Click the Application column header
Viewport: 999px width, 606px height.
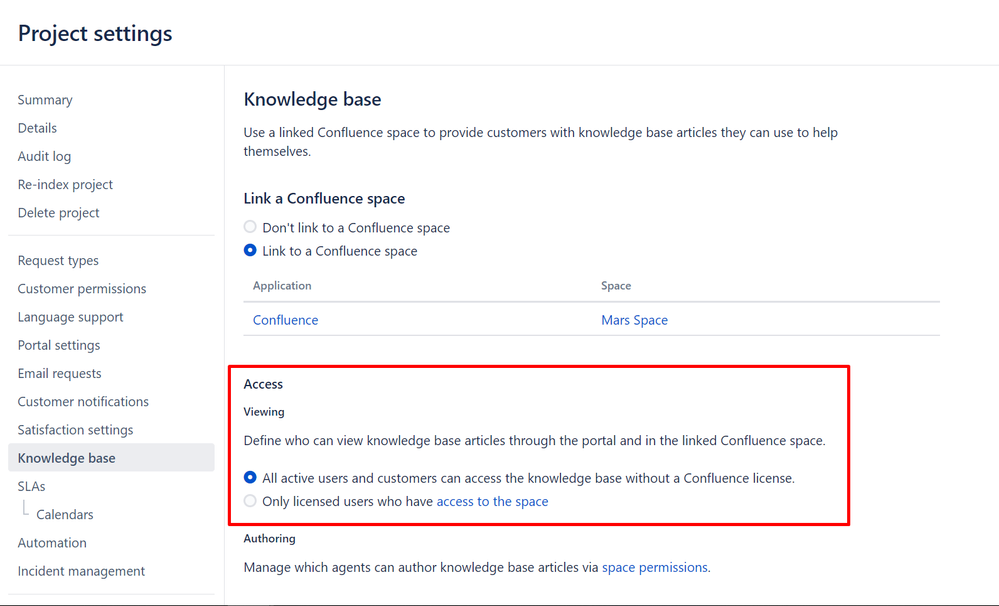[282, 285]
